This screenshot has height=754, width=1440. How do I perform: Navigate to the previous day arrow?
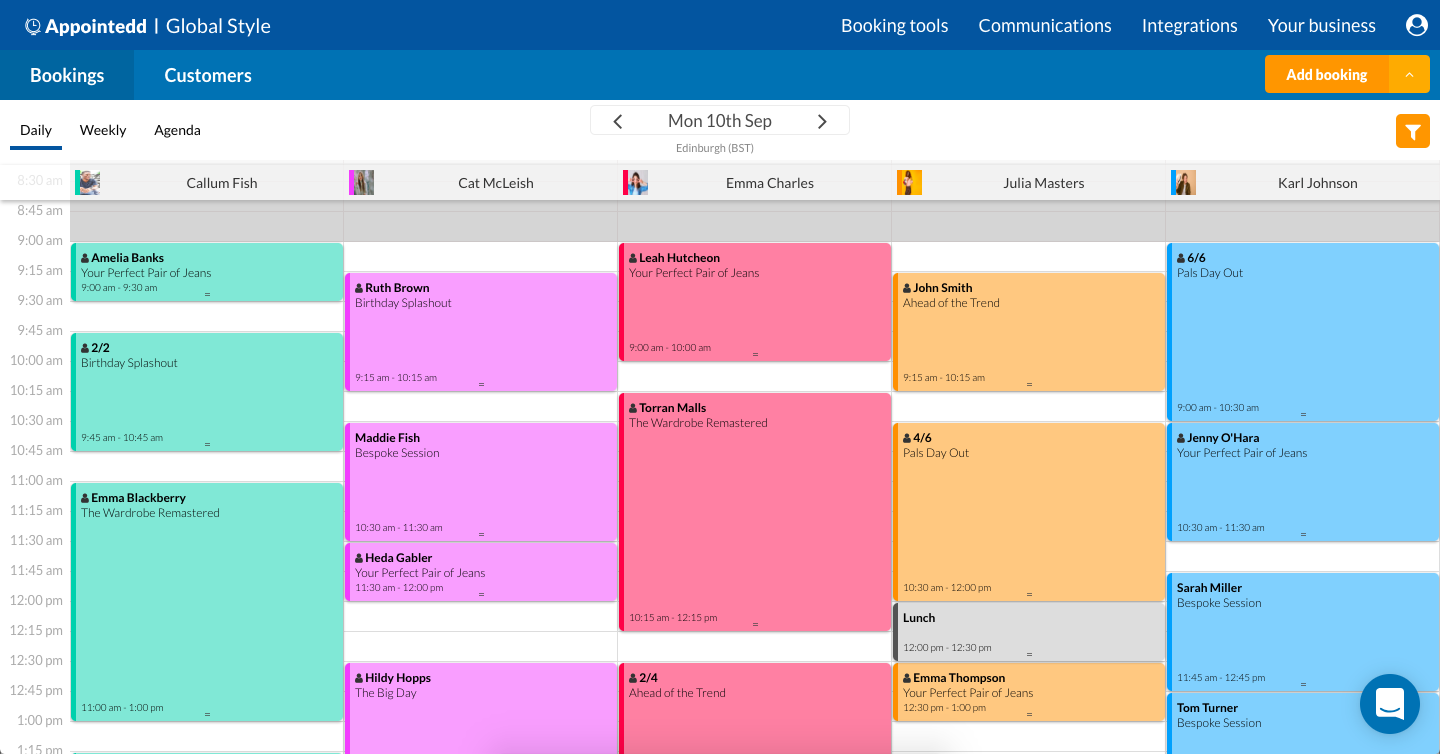(x=618, y=120)
